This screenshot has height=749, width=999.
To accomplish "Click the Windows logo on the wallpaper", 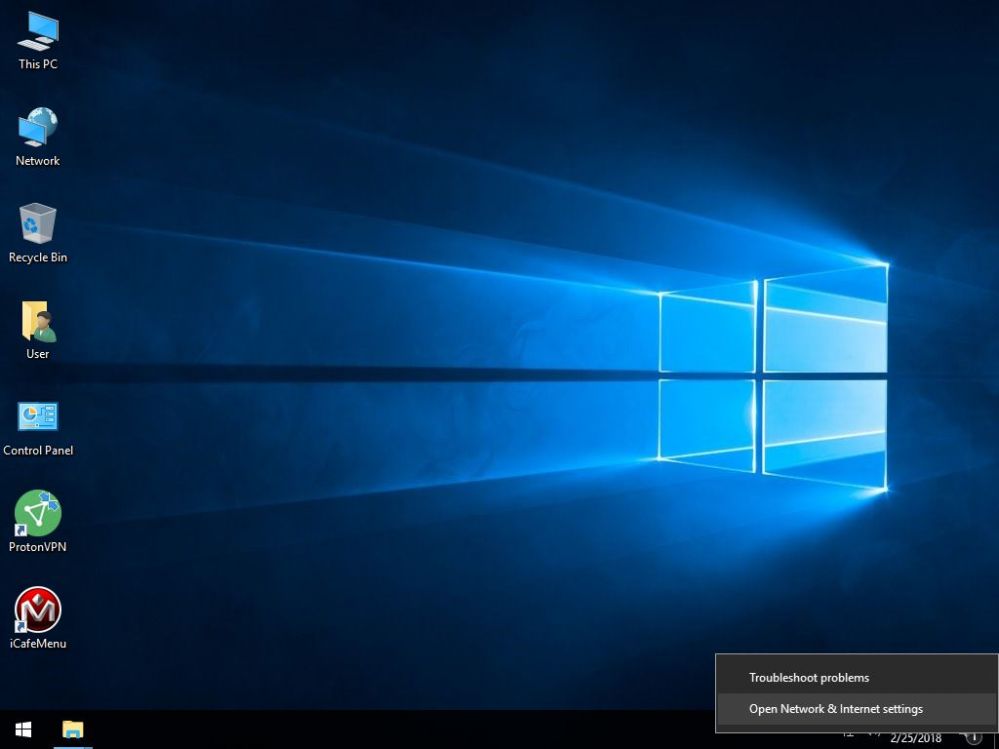I will [x=772, y=378].
